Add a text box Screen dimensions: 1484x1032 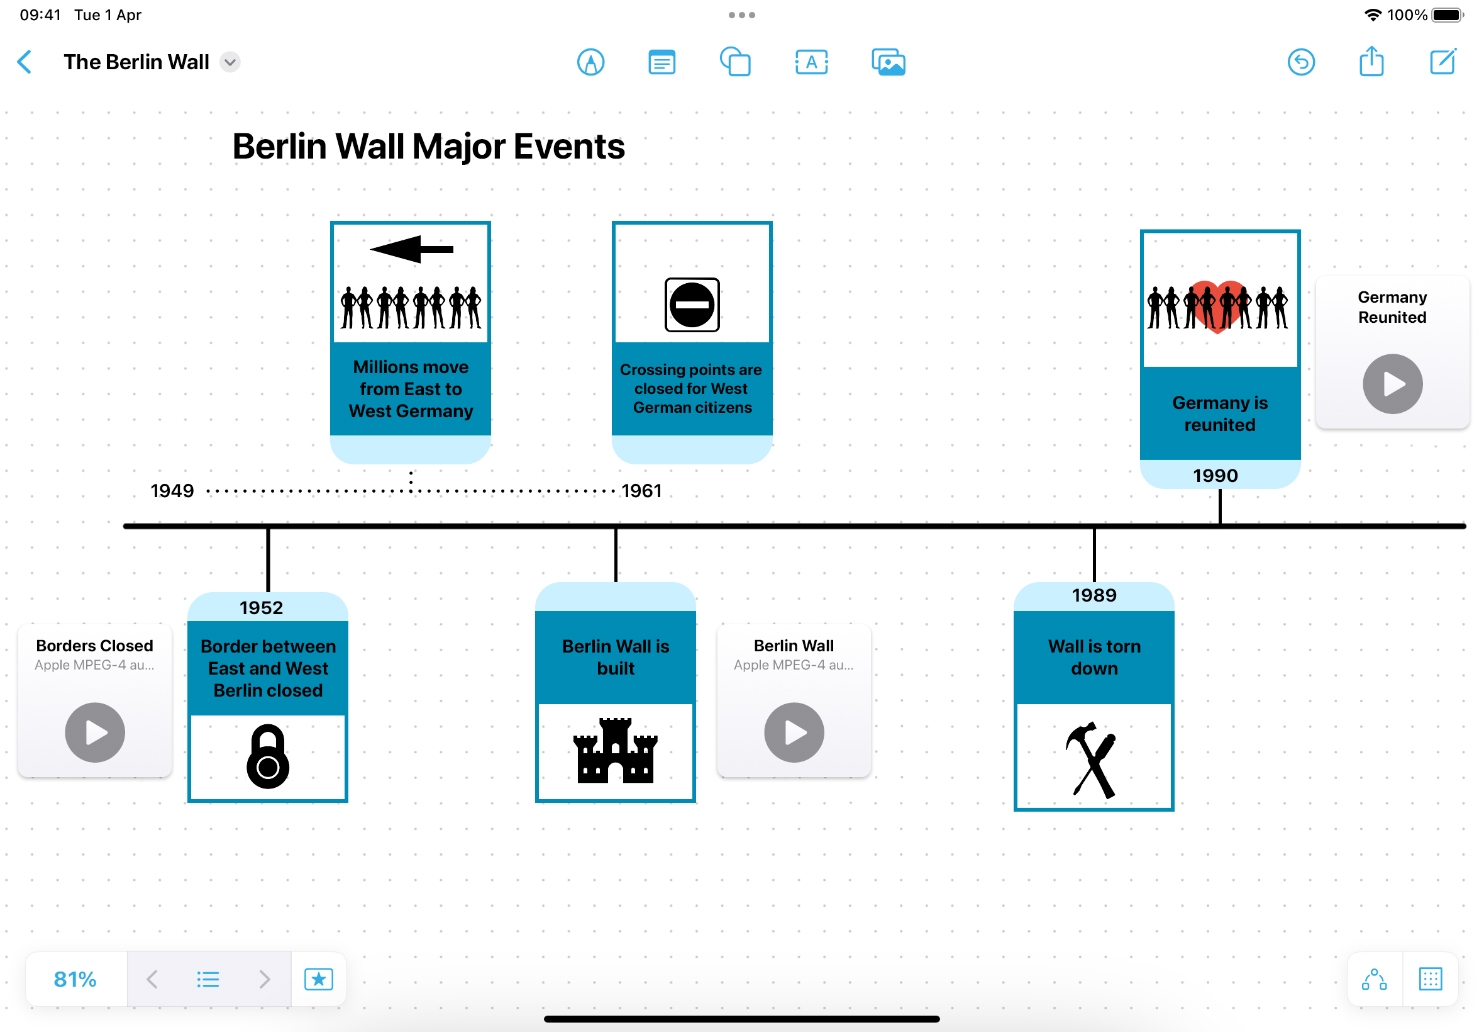point(811,63)
